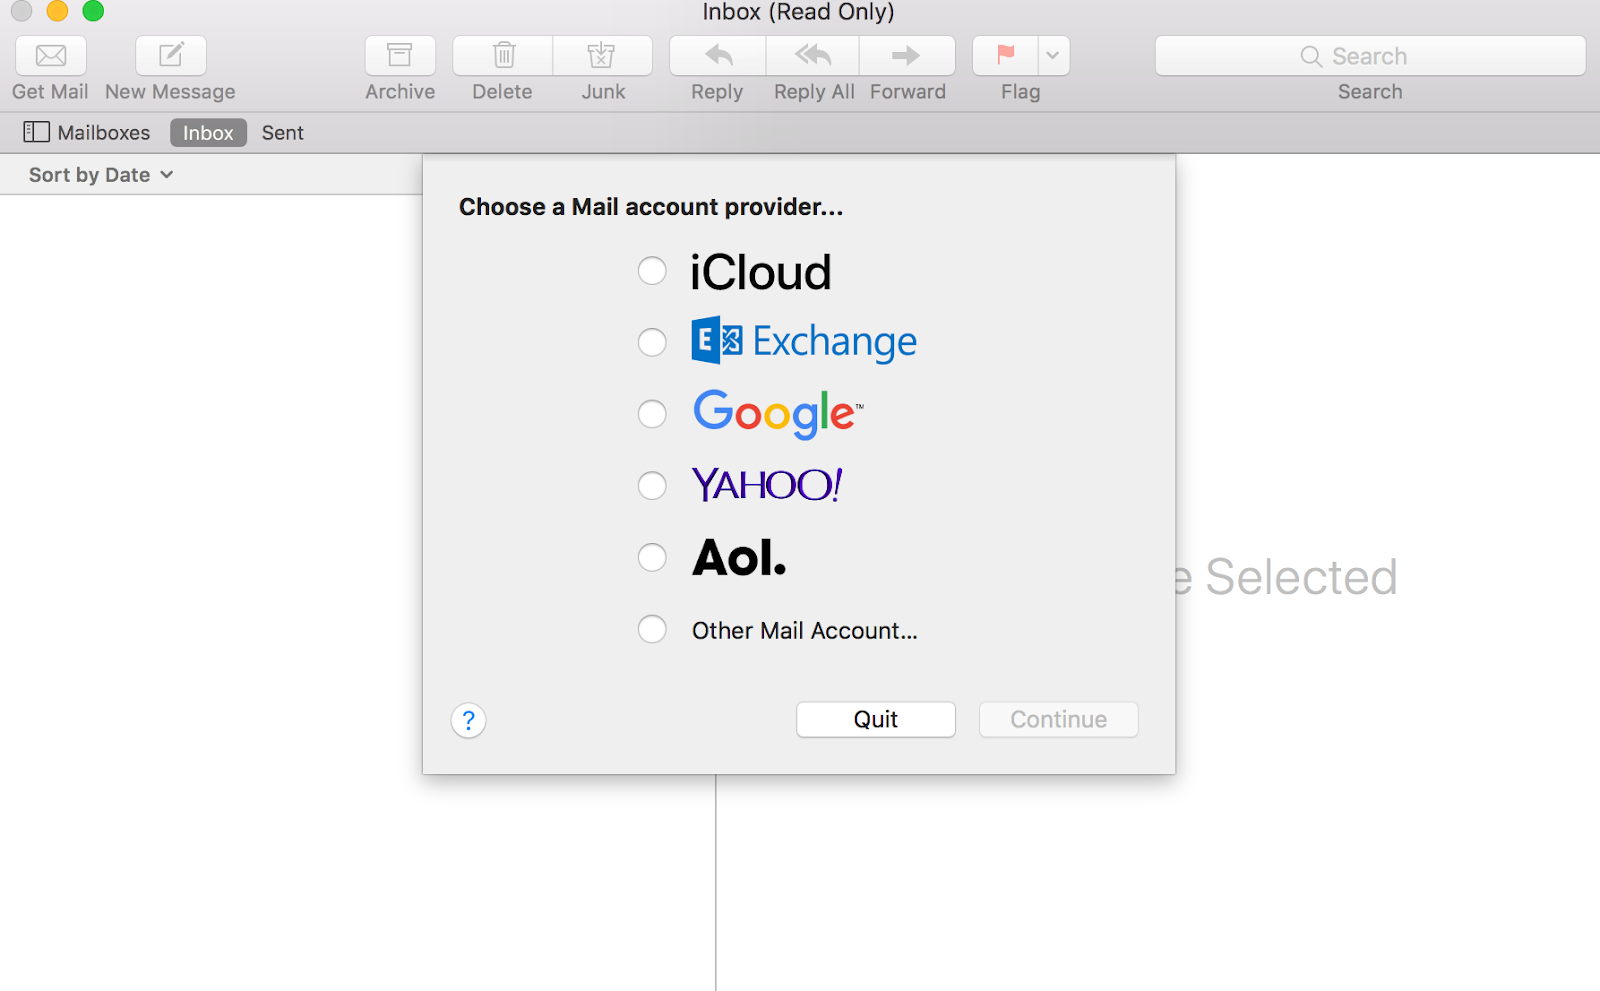Click the Exchange provider logo

(x=804, y=341)
